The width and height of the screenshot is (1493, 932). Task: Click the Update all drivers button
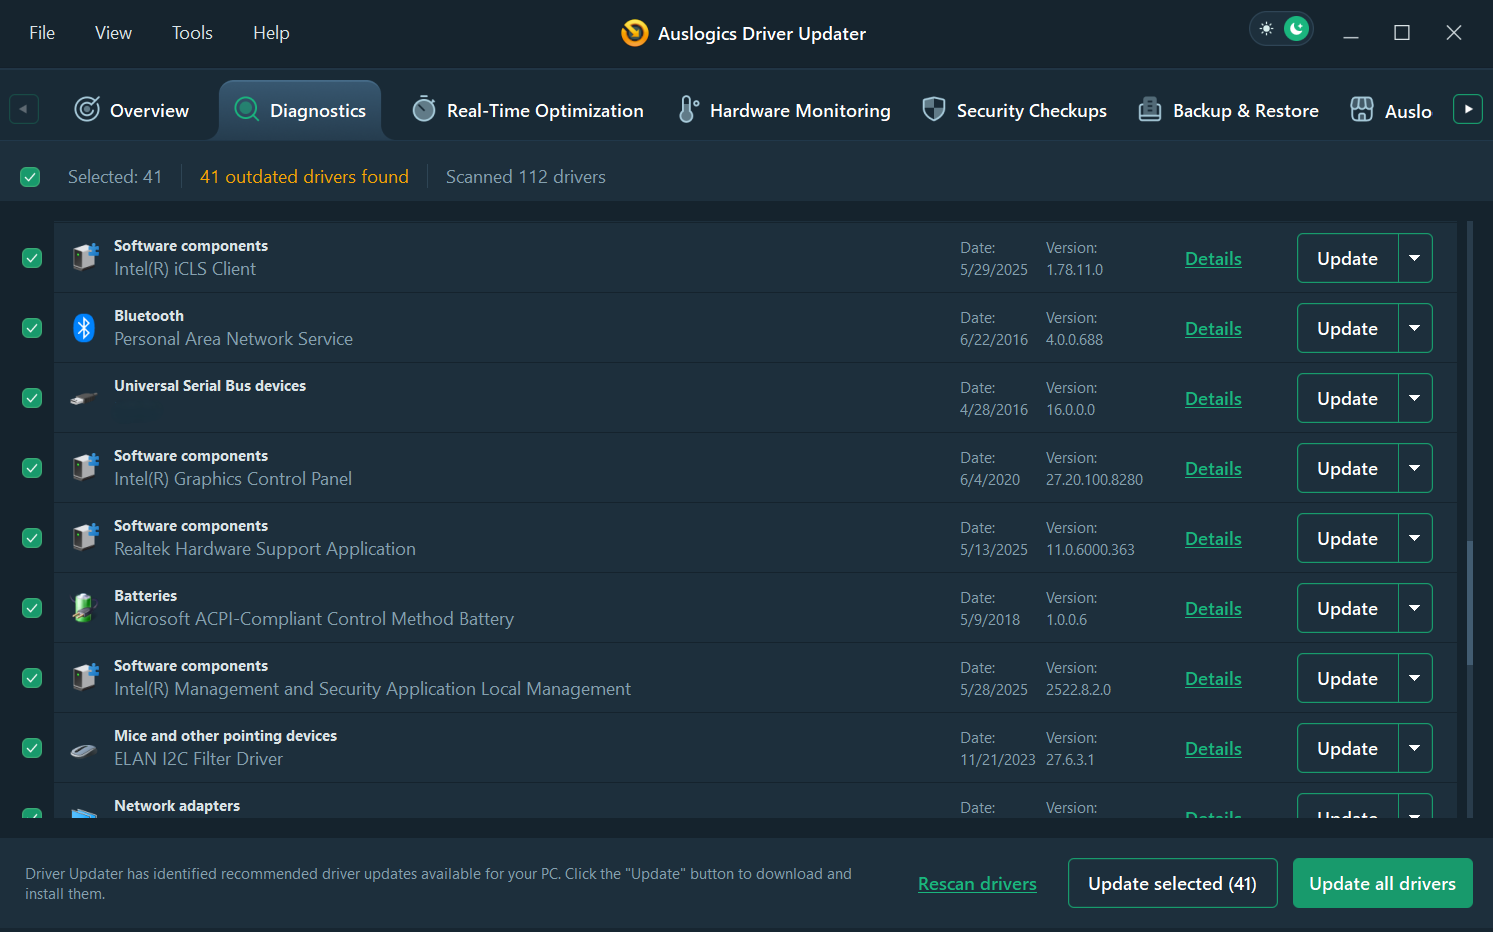click(1382, 883)
